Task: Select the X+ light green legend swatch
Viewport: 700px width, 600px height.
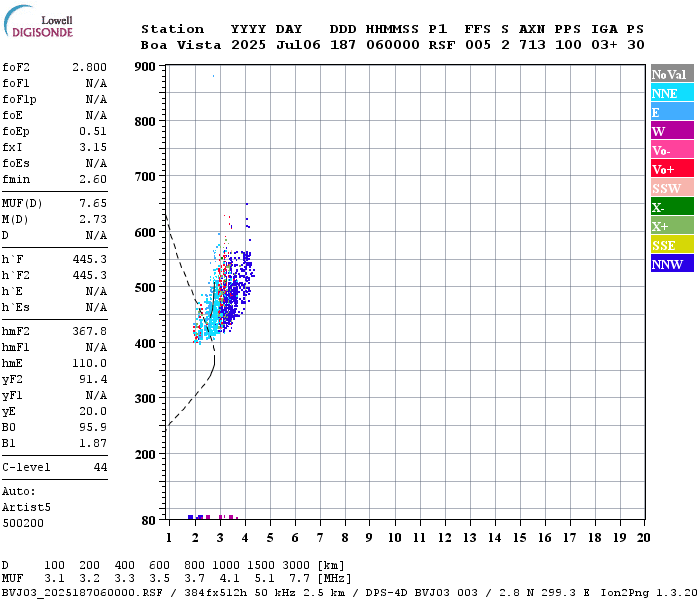Action: pyautogui.click(x=672, y=226)
